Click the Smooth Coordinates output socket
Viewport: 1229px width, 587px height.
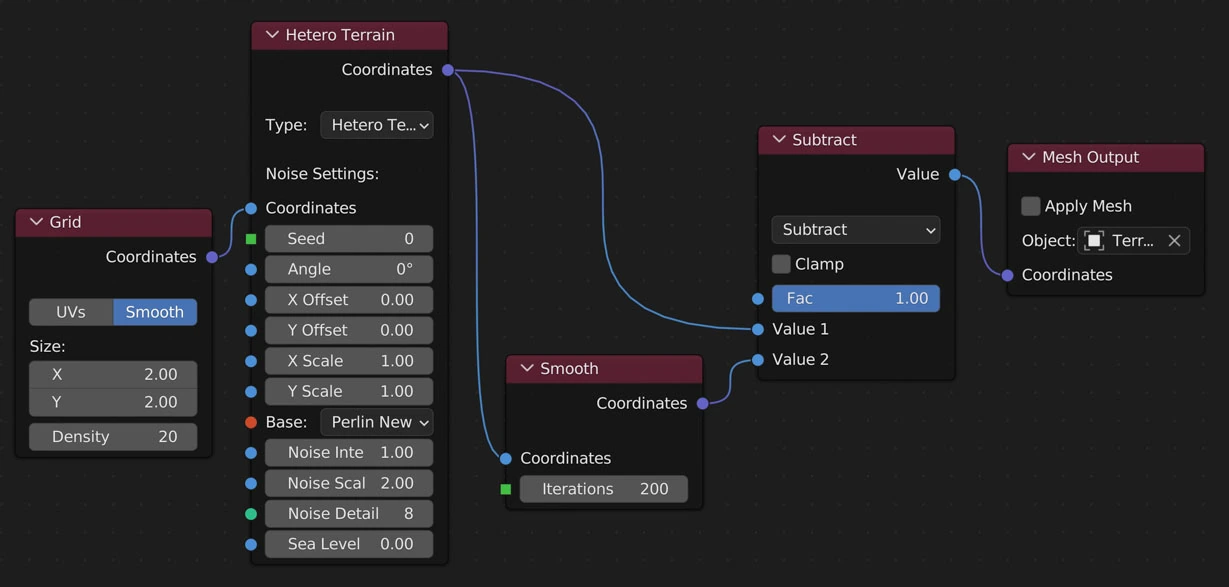click(703, 404)
